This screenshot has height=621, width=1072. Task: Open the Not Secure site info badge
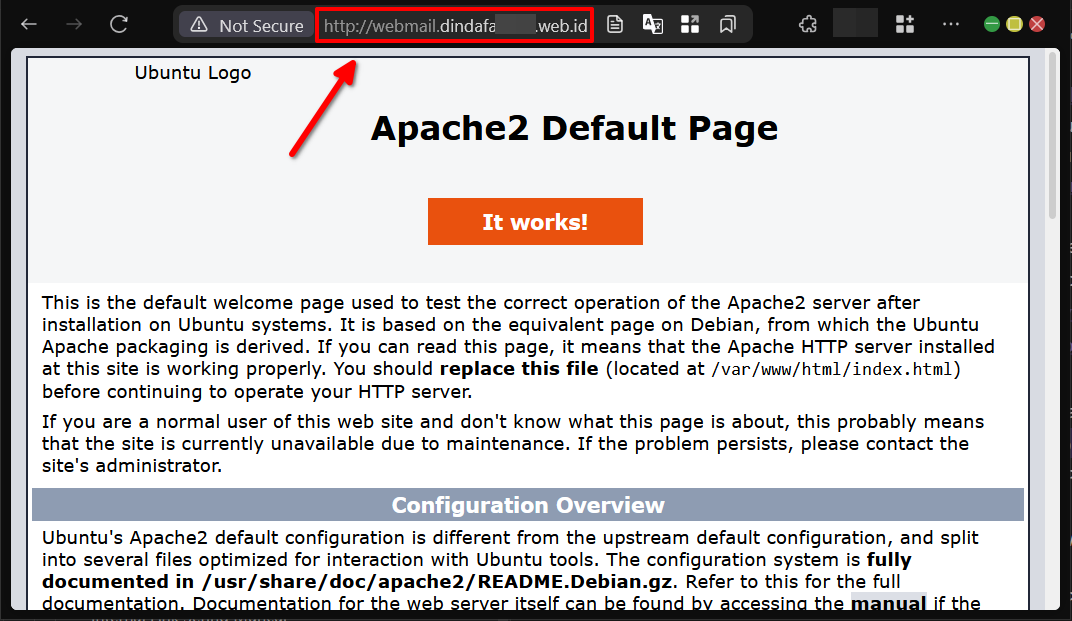(246, 26)
